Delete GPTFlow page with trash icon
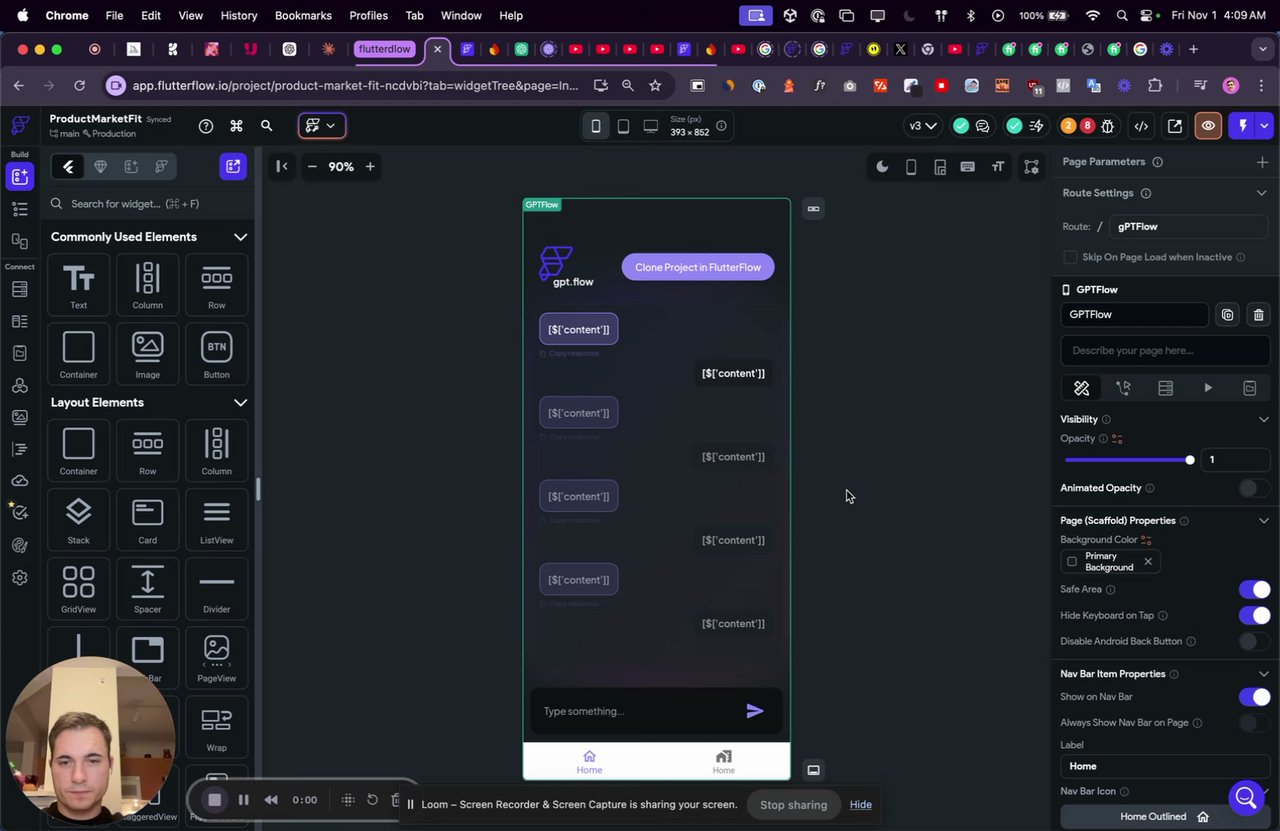The width and height of the screenshot is (1280, 831). click(x=1258, y=315)
